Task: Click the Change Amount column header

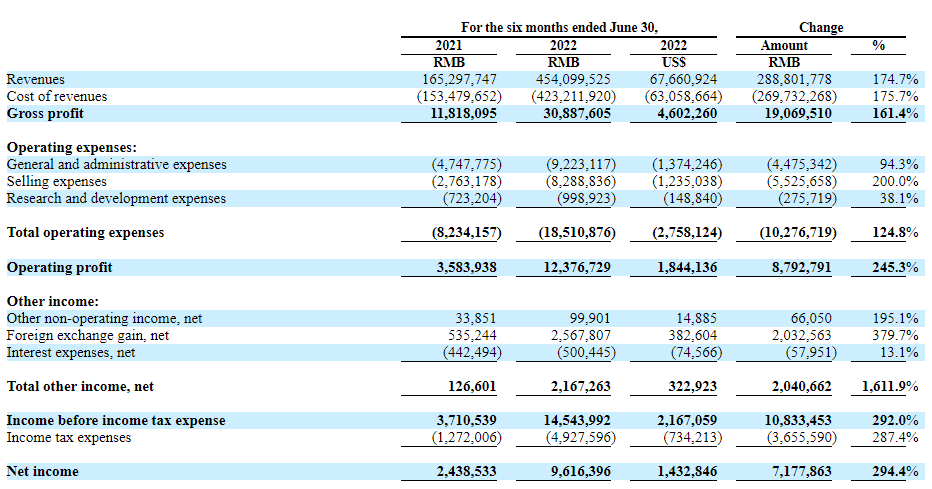Action: coord(783,45)
